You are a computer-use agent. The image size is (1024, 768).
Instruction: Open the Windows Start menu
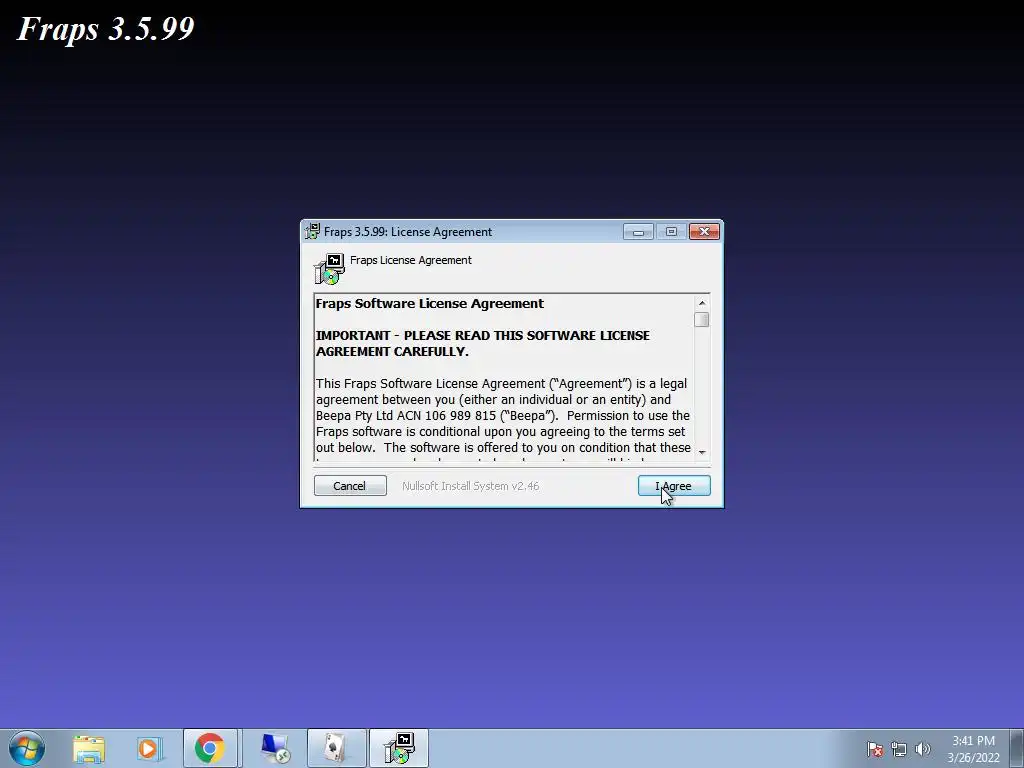click(27, 748)
